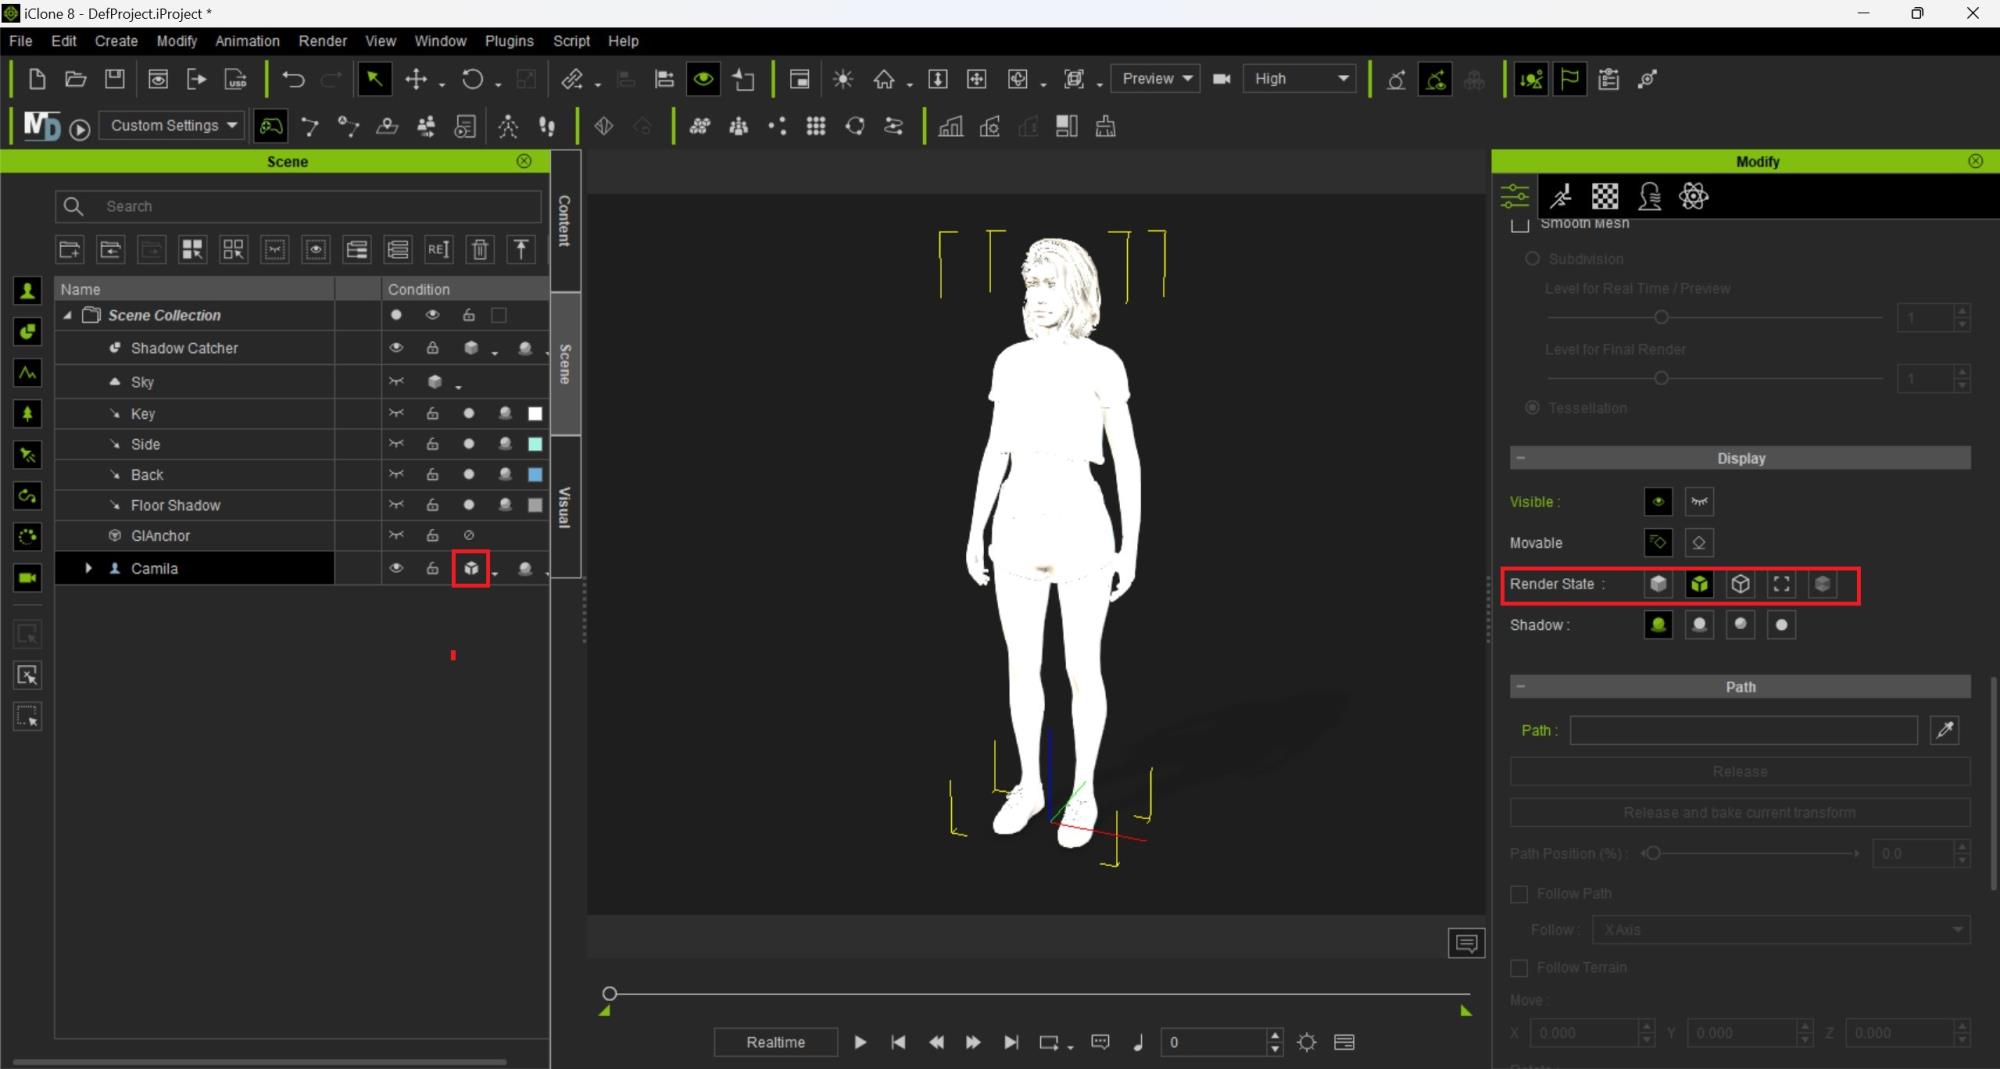Open the Plugins menu

coord(509,41)
